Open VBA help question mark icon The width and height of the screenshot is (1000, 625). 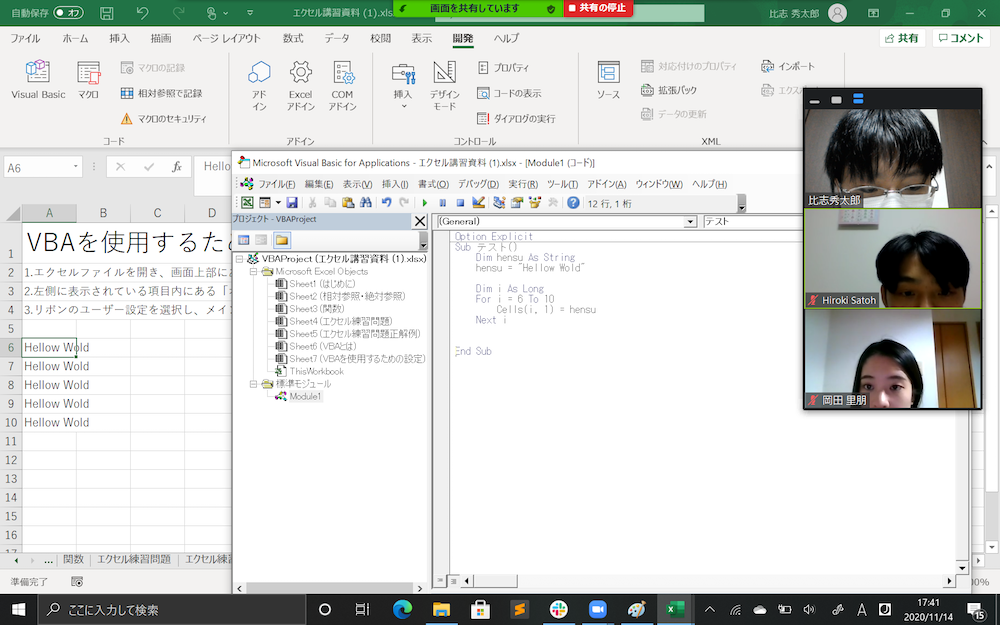[x=573, y=203]
